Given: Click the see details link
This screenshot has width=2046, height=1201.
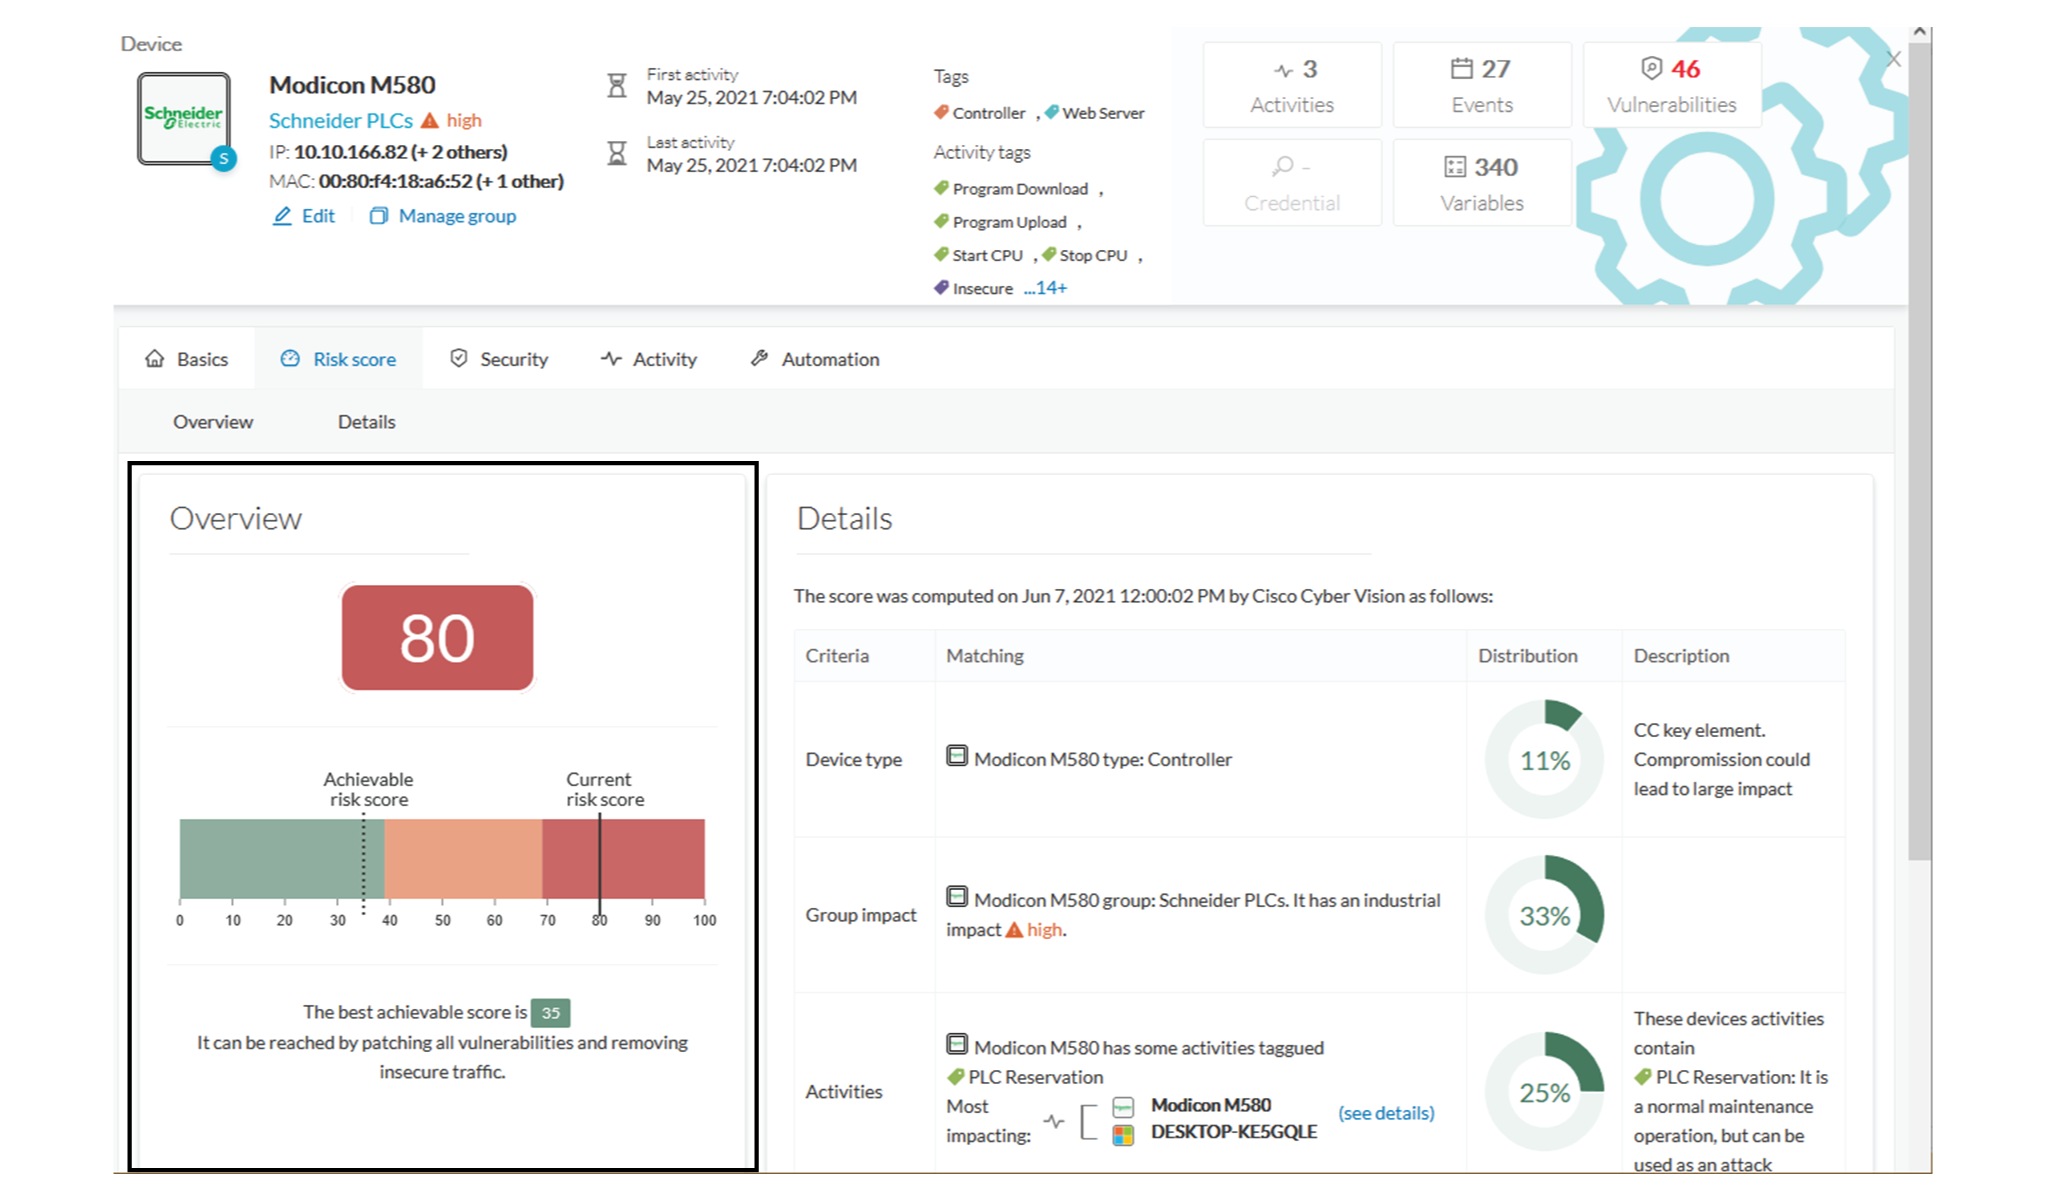Looking at the screenshot, I should tap(1386, 1113).
